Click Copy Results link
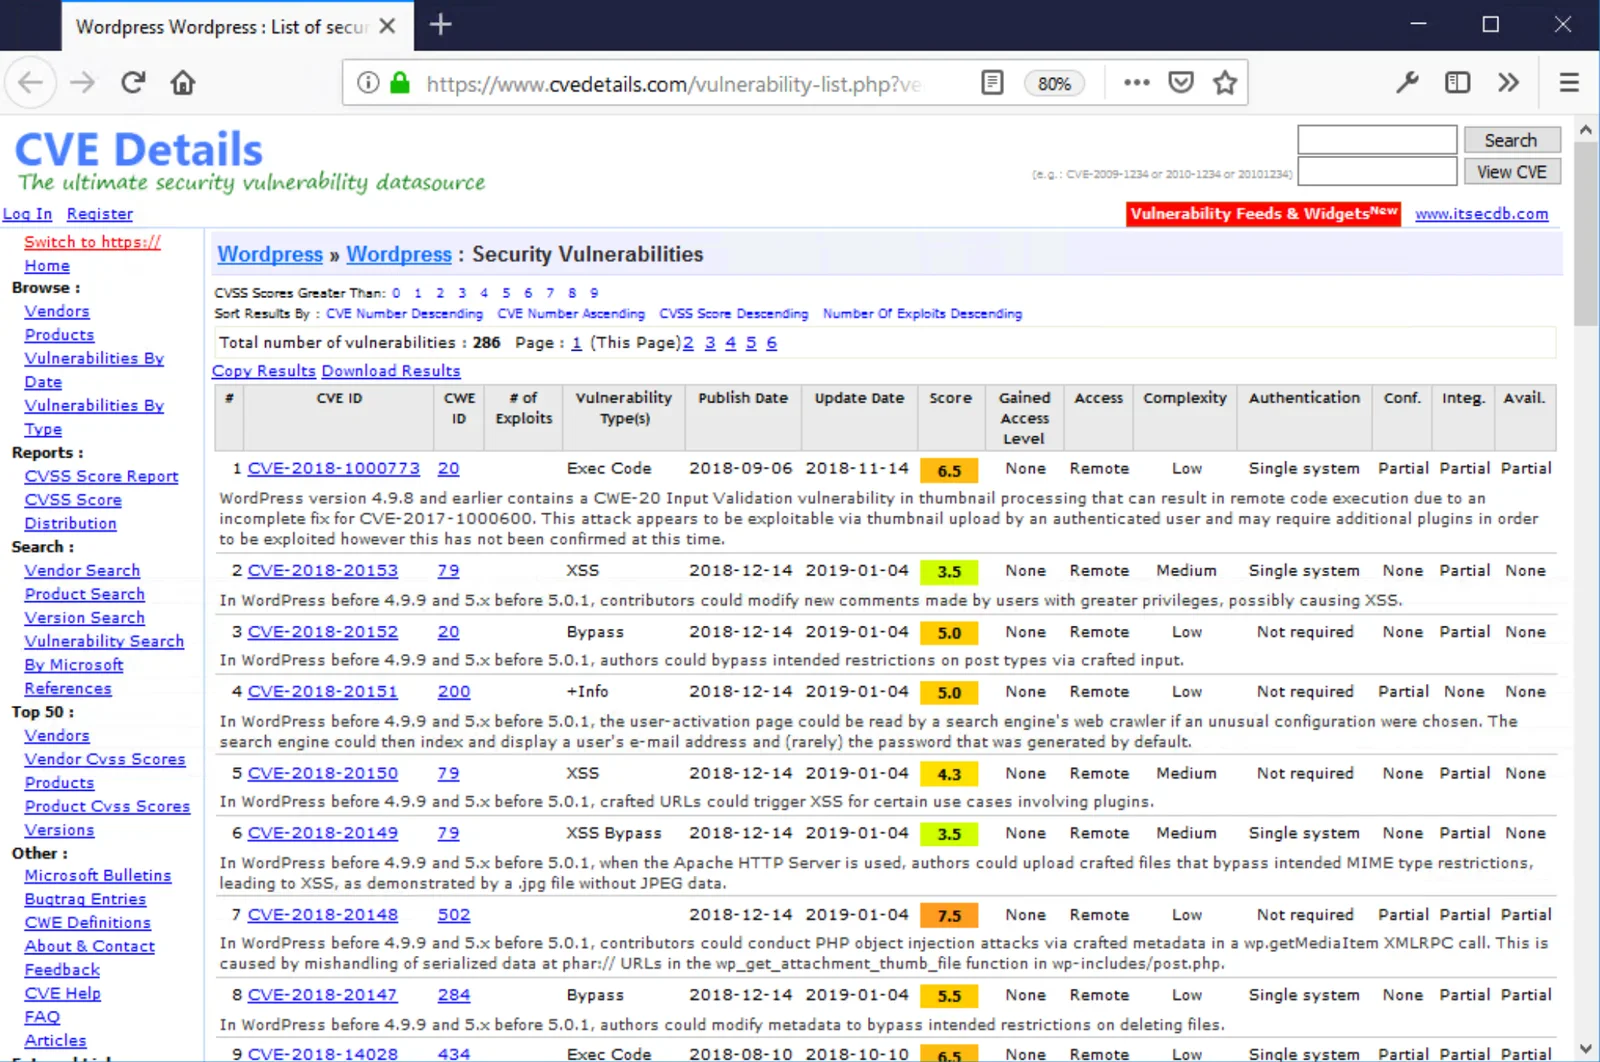This screenshot has height=1062, width=1600. (x=264, y=371)
